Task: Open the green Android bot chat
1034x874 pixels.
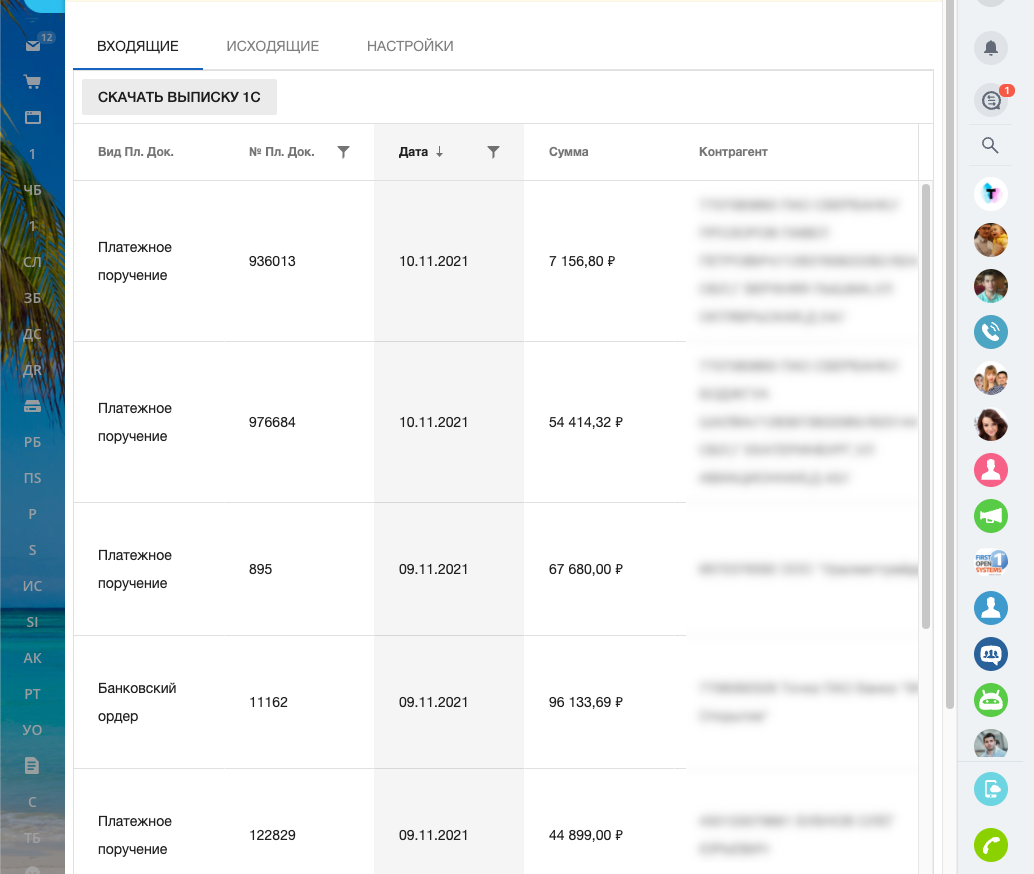Action: click(x=990, y=700)
